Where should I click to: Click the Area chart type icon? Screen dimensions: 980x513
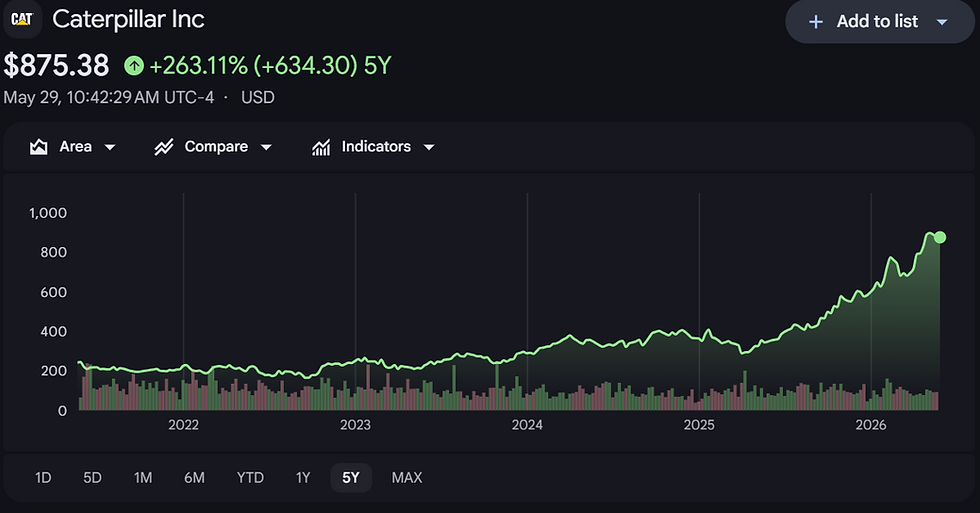pos(39,147)
